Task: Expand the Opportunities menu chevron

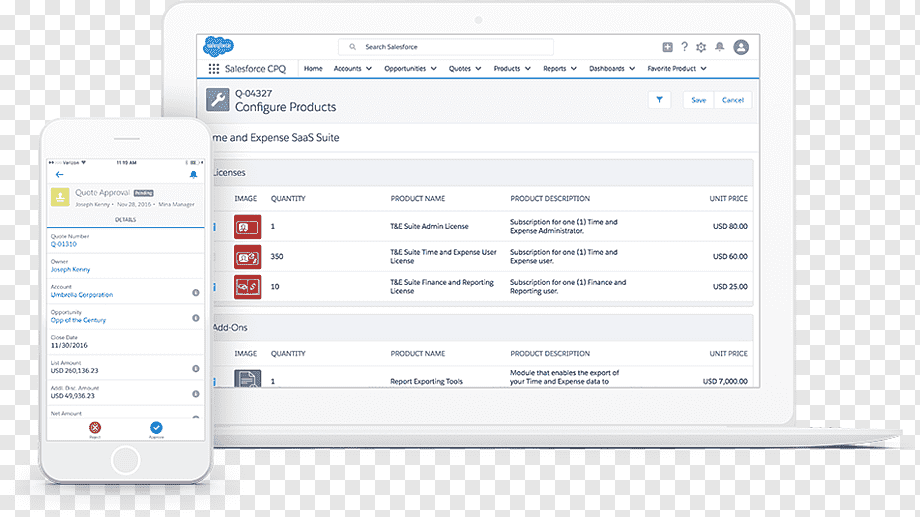Action: (x=434, y=69)
